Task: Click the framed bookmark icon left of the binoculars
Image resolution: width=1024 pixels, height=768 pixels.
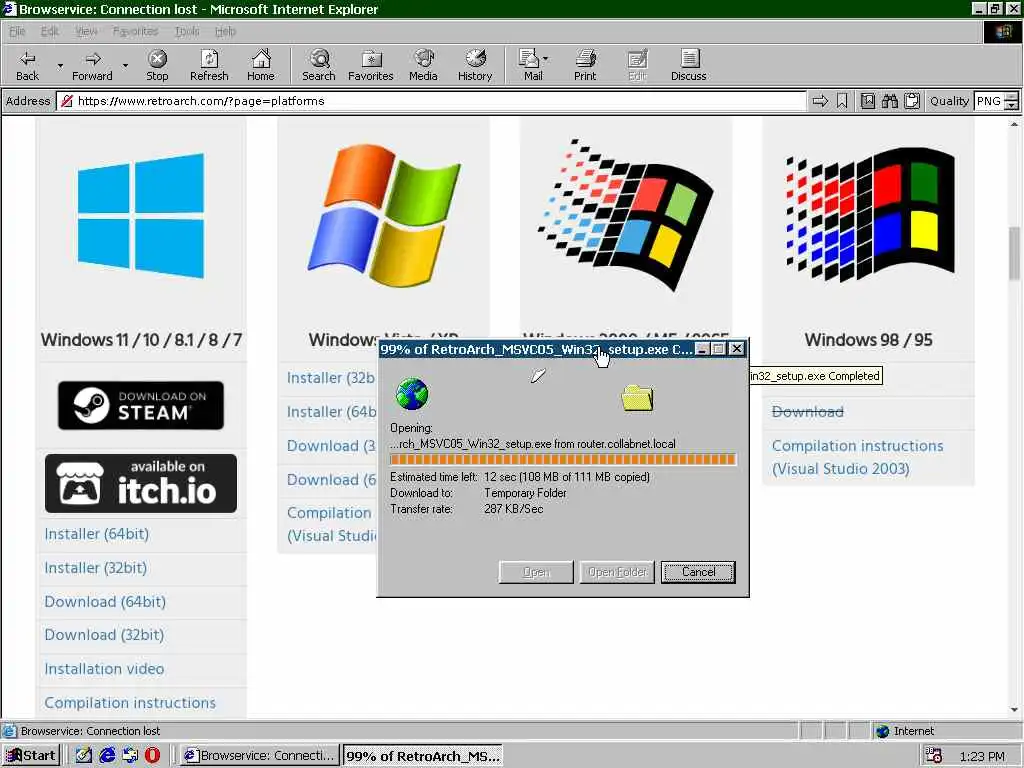Action: pos(867,101)
